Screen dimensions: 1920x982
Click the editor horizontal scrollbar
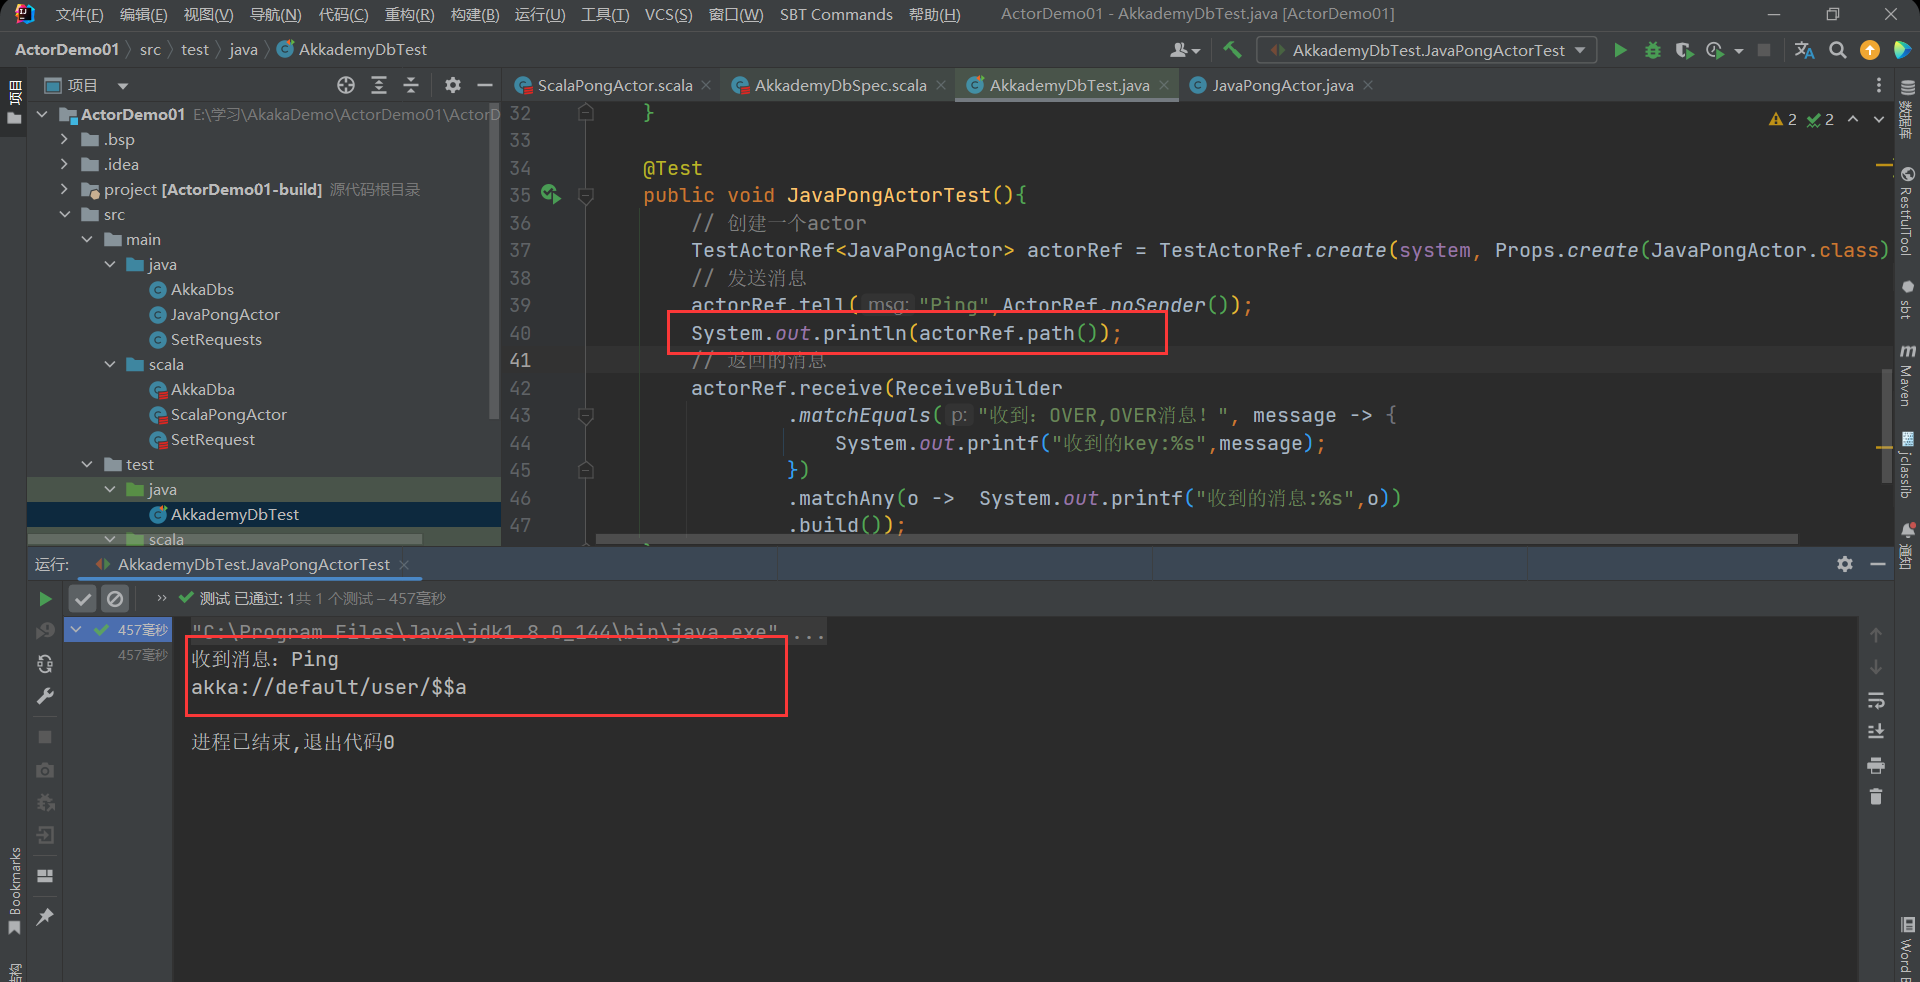[1196, 539]
